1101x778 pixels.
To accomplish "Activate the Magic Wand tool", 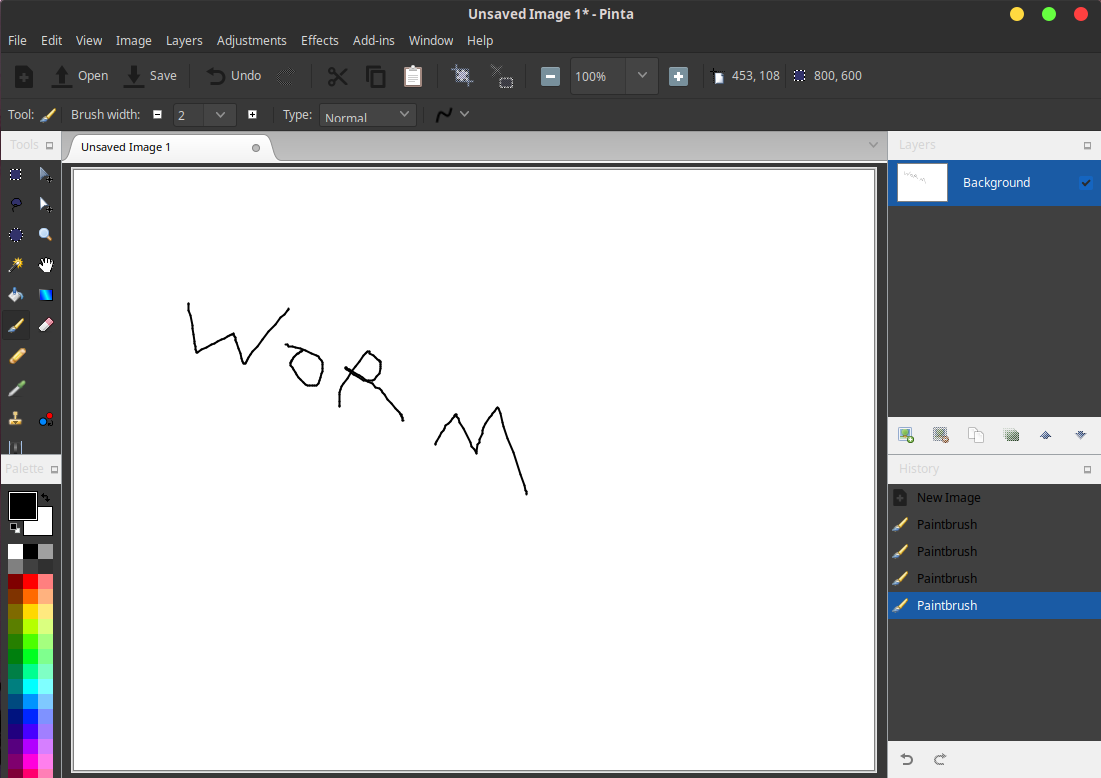I will tap(15, 265).
